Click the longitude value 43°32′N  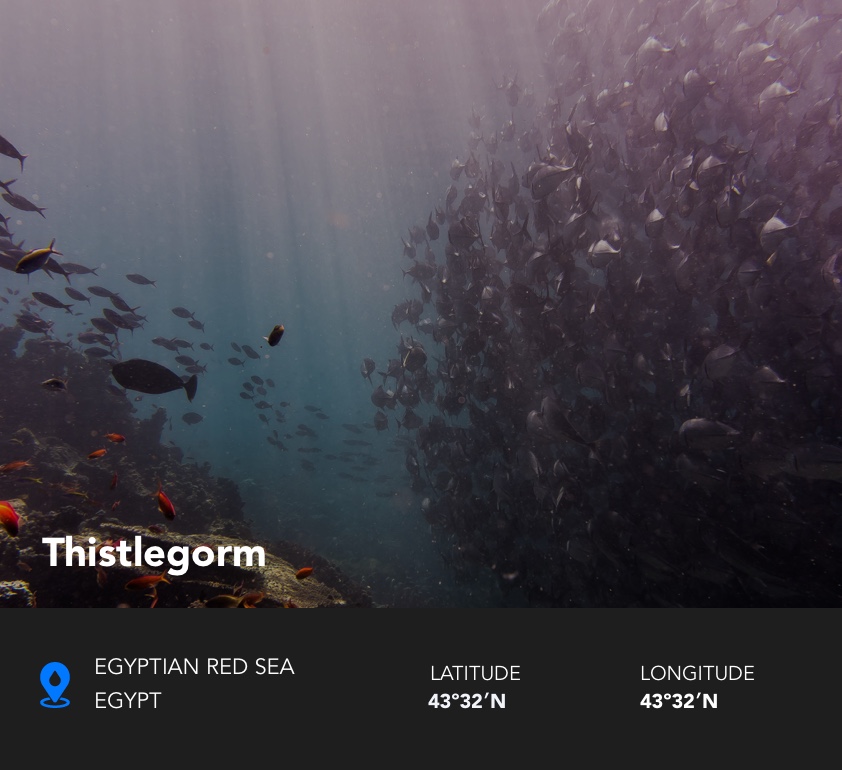click(x=679, y=701)
